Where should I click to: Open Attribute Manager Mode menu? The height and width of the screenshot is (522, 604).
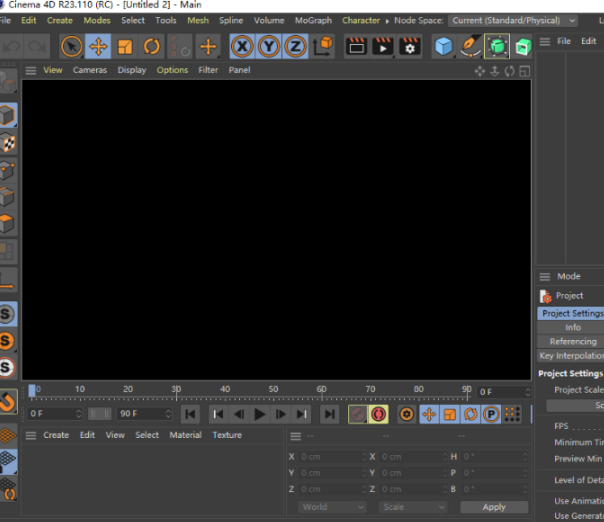pyautogui.click(x=569, y=276)
